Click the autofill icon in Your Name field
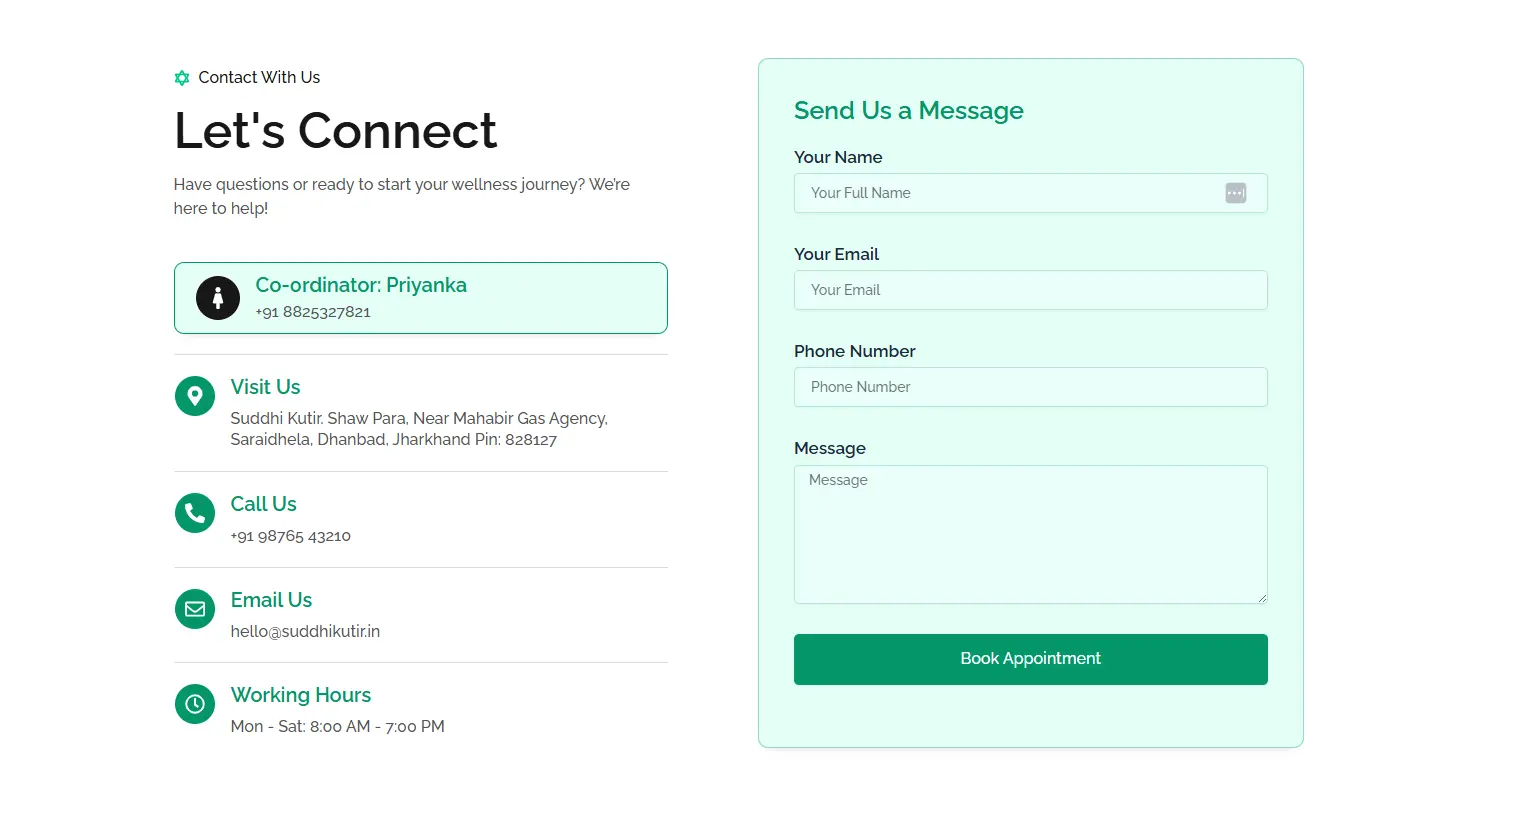Screen dimensions: 1519x819 (1236, 193)
